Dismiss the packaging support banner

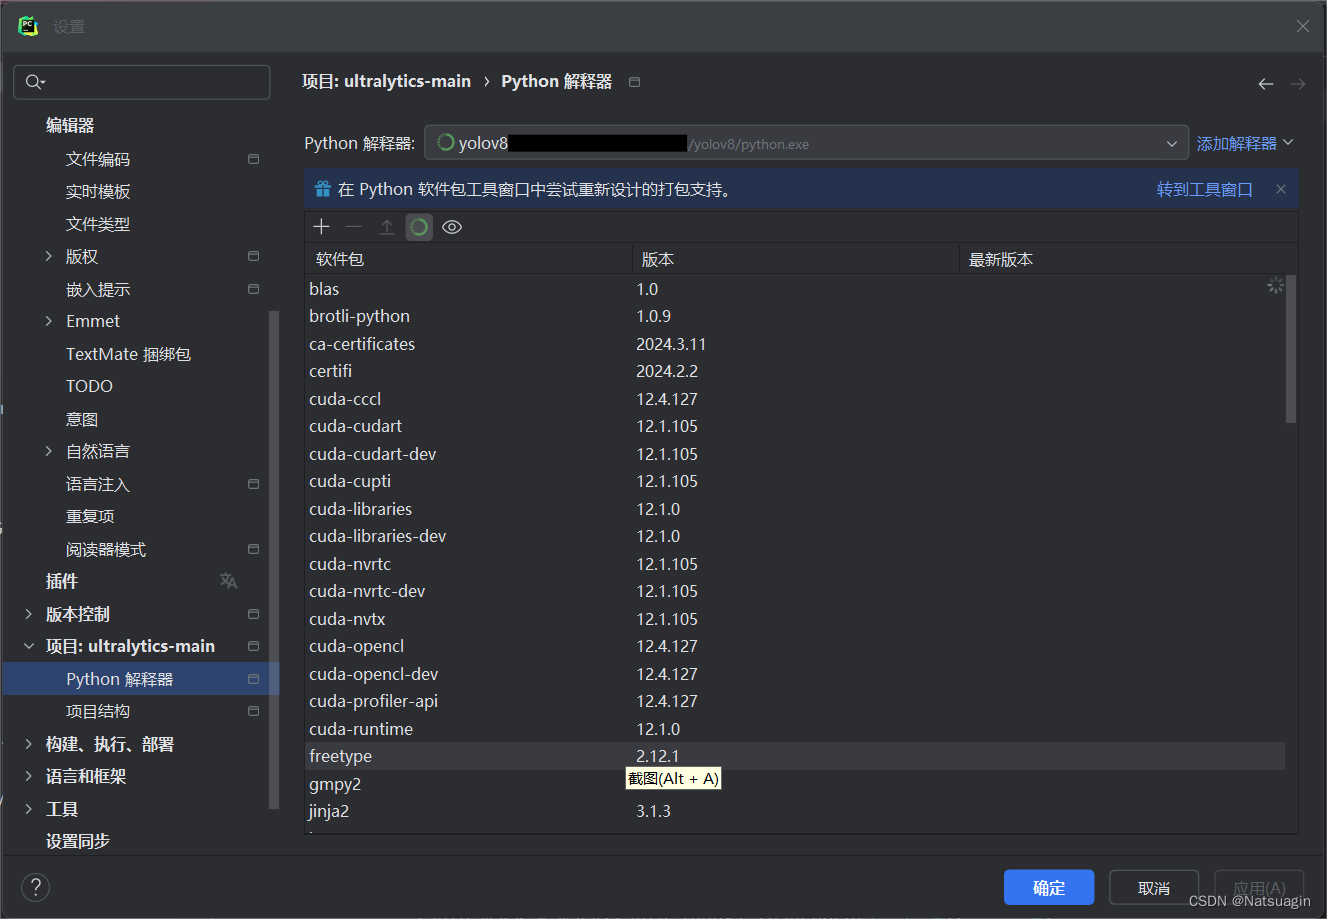click(x=1281, y=189)
